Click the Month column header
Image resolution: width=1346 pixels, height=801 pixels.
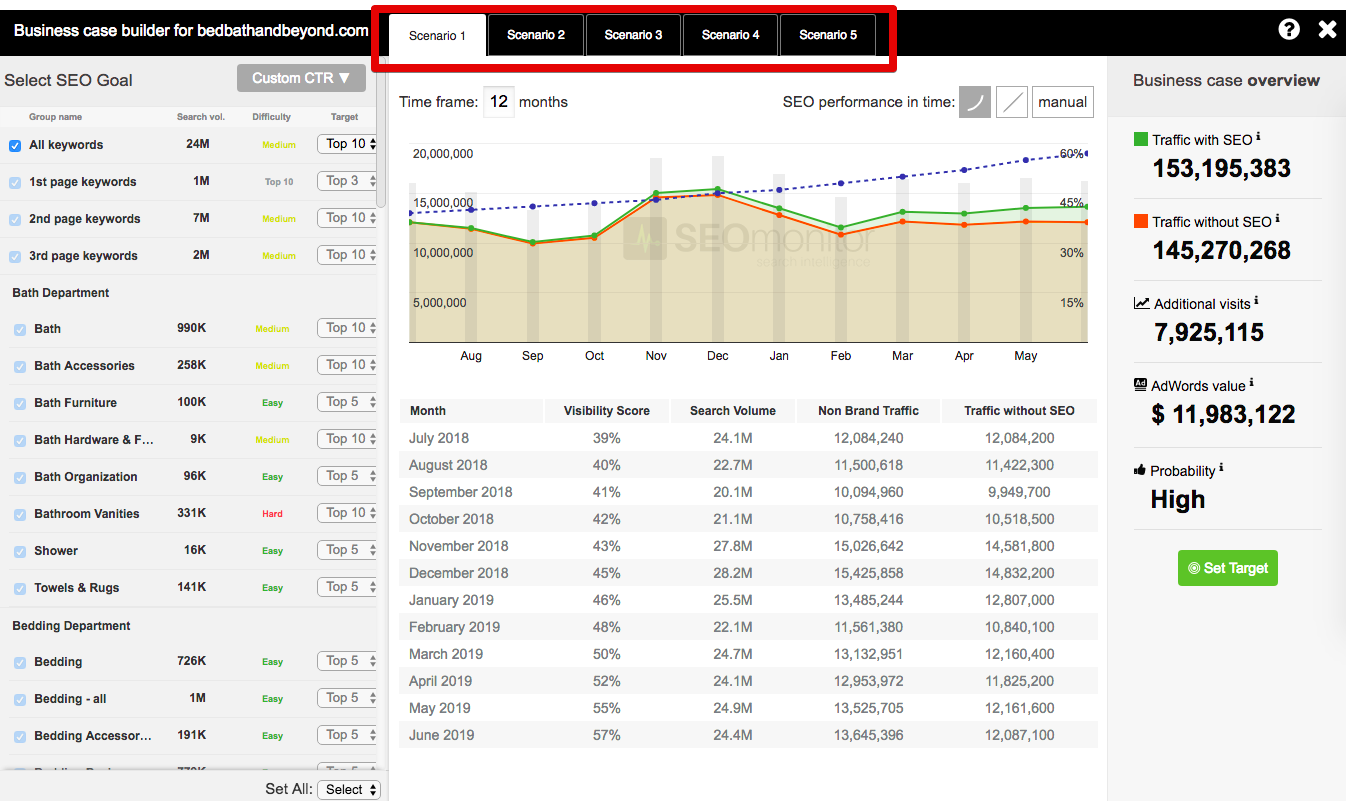coord(470,411)
